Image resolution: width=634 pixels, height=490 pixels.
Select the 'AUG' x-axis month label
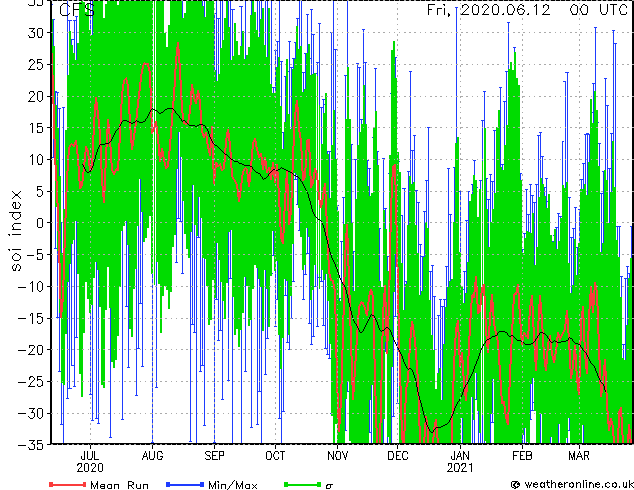(x=152, y=456)
